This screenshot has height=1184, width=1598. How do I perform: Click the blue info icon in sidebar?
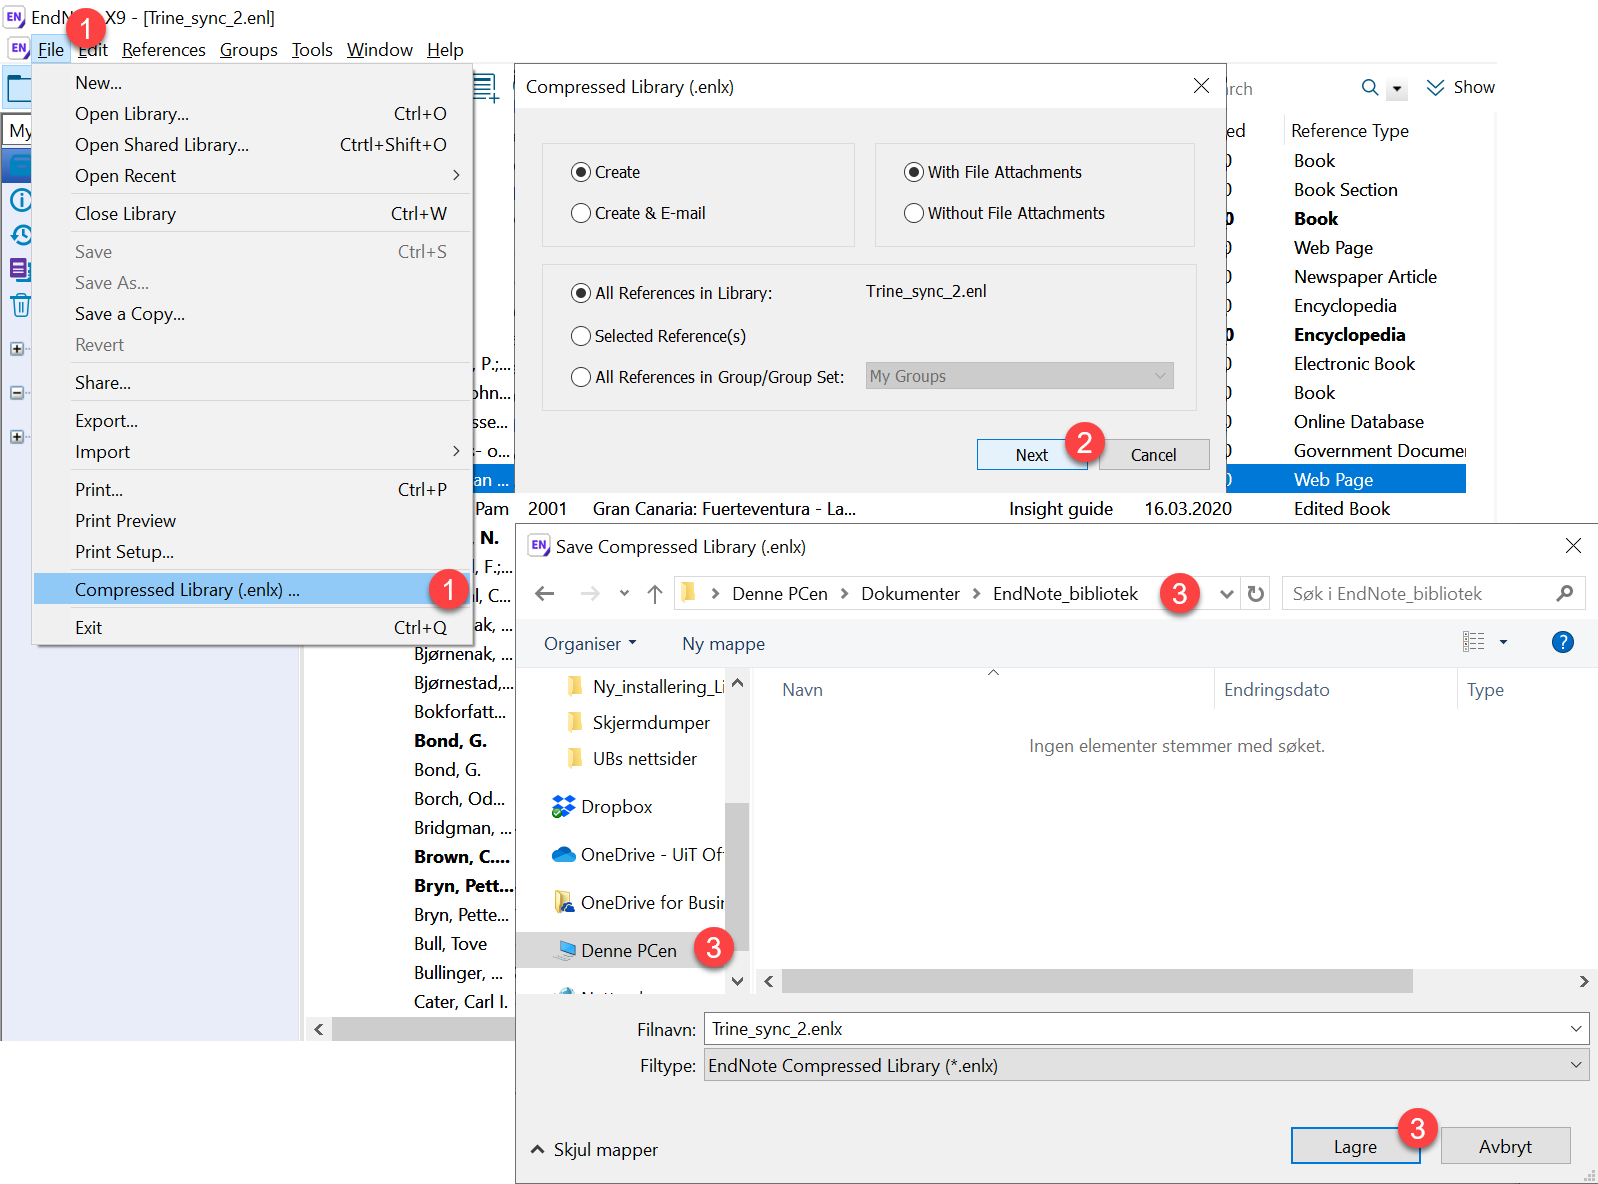20,200
